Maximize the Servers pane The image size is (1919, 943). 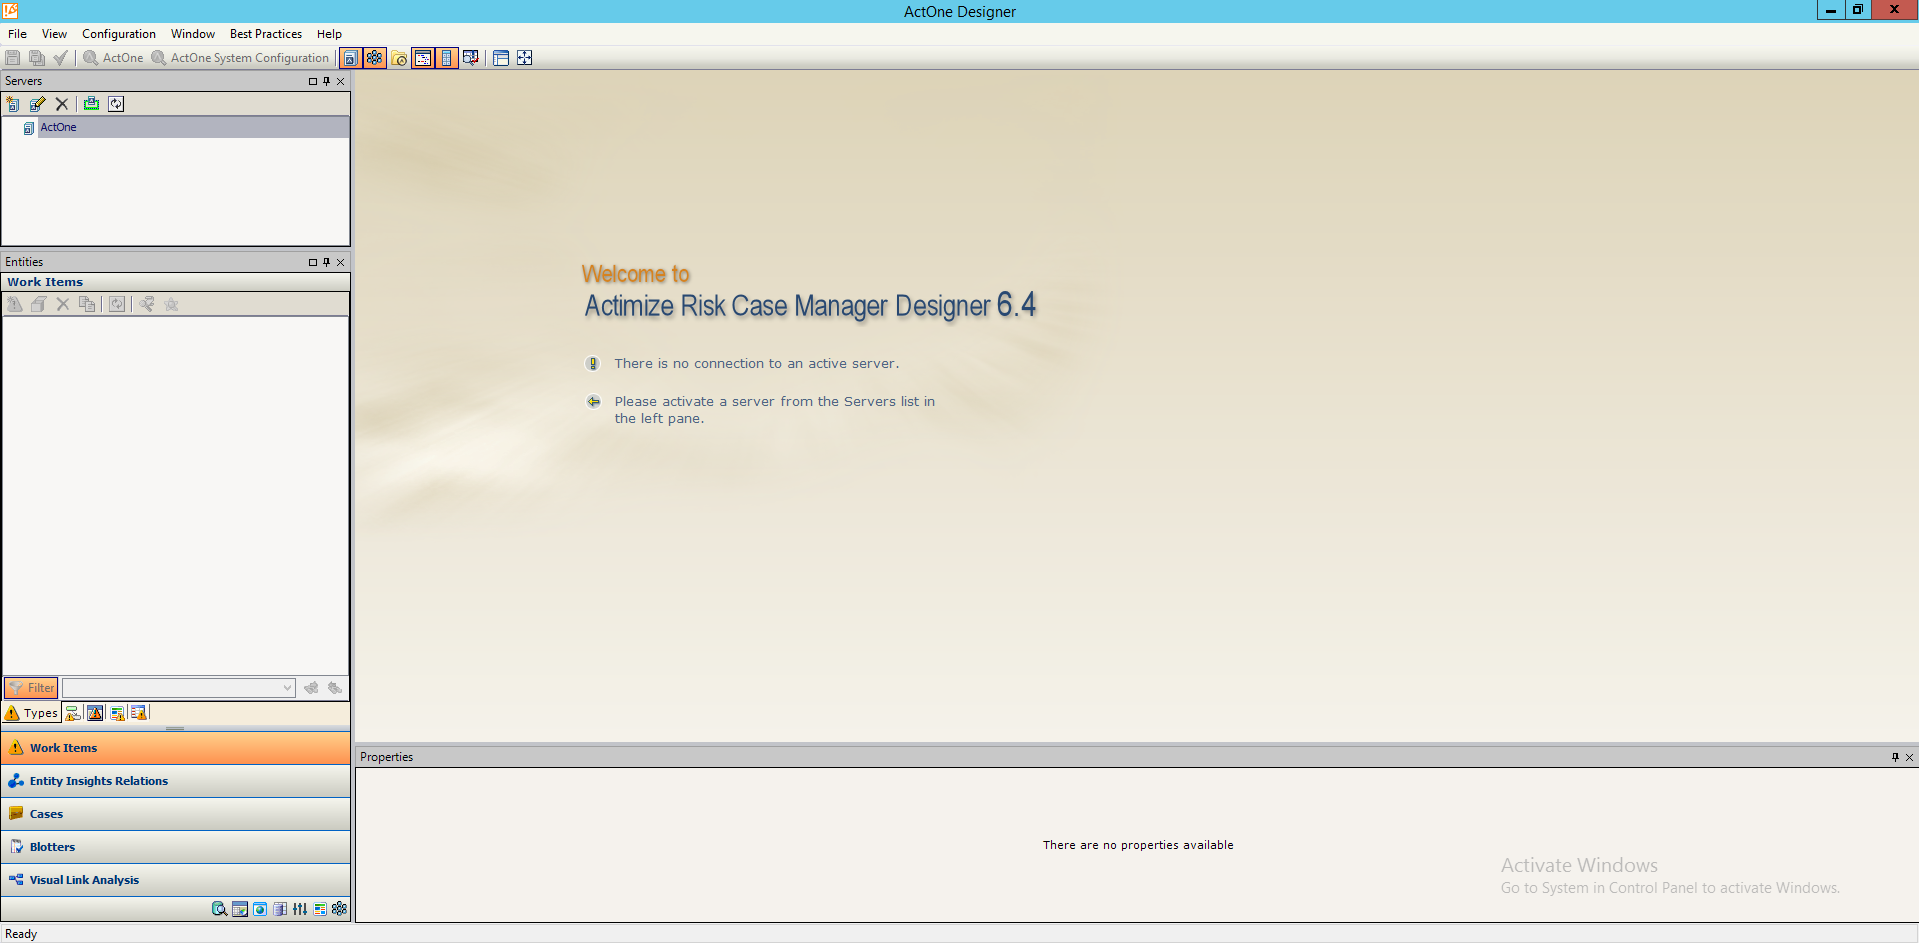(313, 82)
